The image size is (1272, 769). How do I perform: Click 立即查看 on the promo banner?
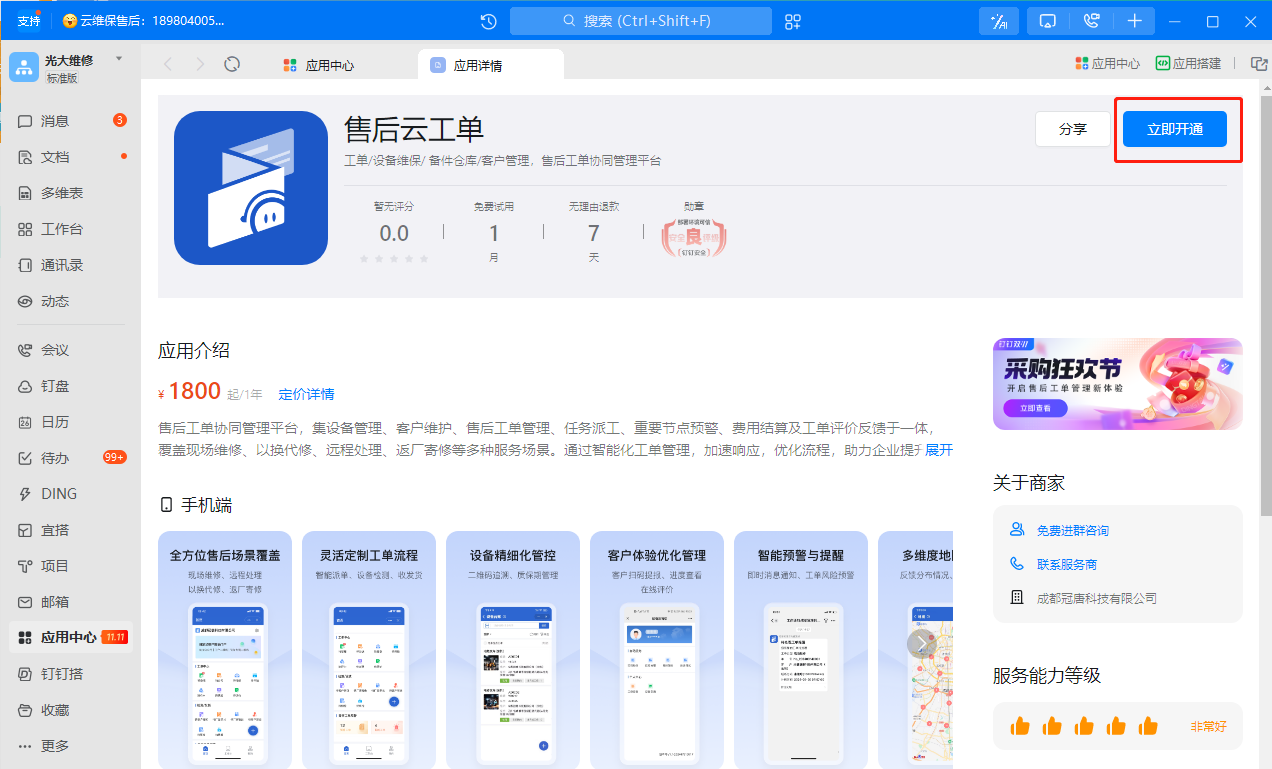click(x=1036, y=408)
